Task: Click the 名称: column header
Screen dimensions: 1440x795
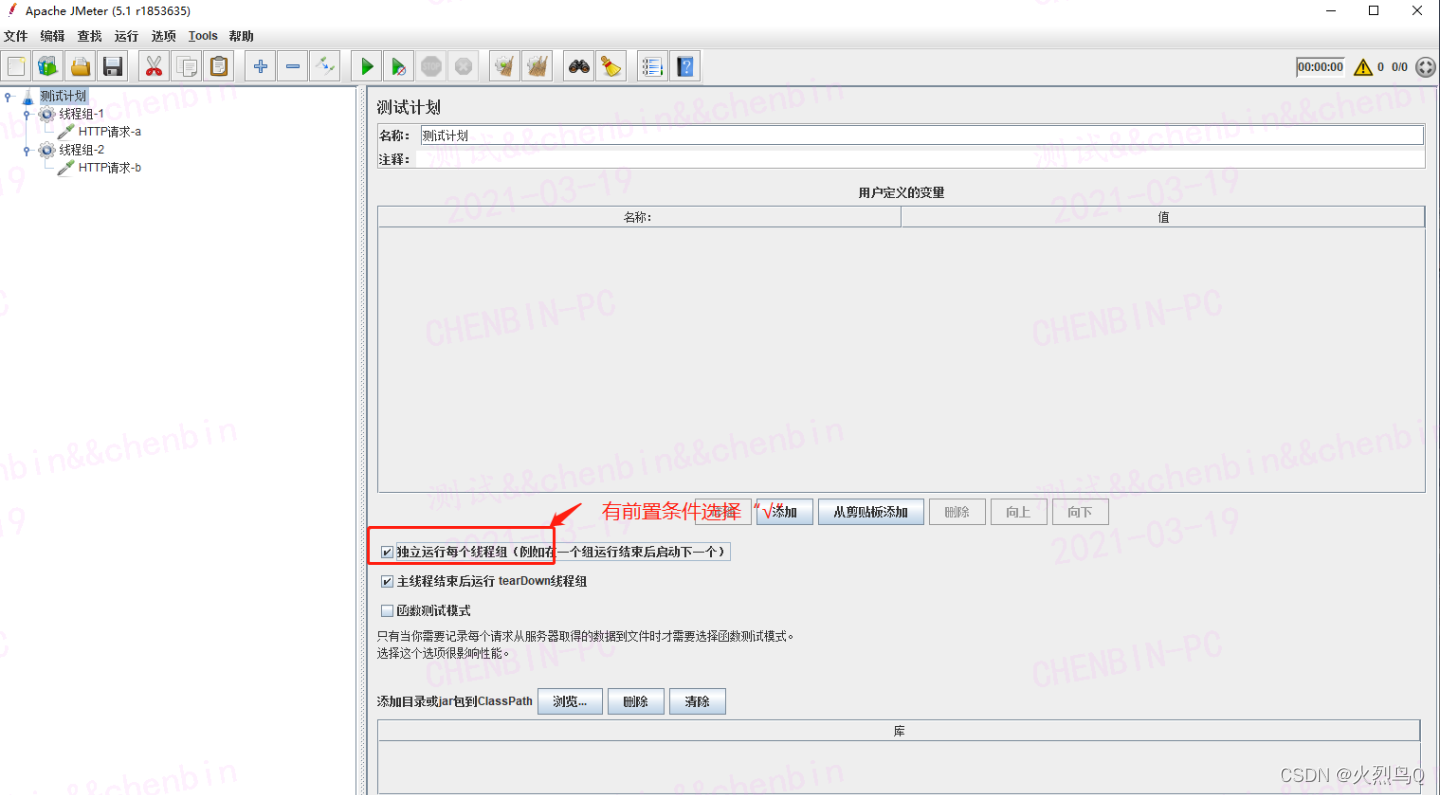Action: click(x=639, y=217)
